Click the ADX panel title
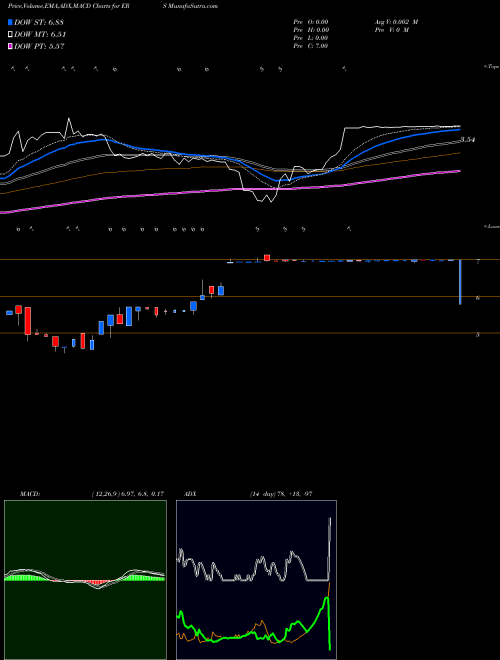Image resolution: width=500 pixels, height=660 pixels. tap(190, 494)
